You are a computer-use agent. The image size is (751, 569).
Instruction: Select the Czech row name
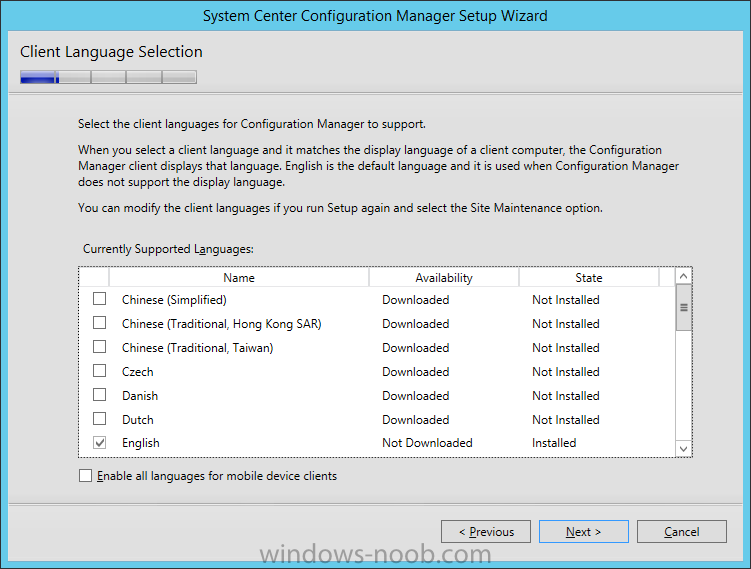pyautogui.click(x=138, y=372)
